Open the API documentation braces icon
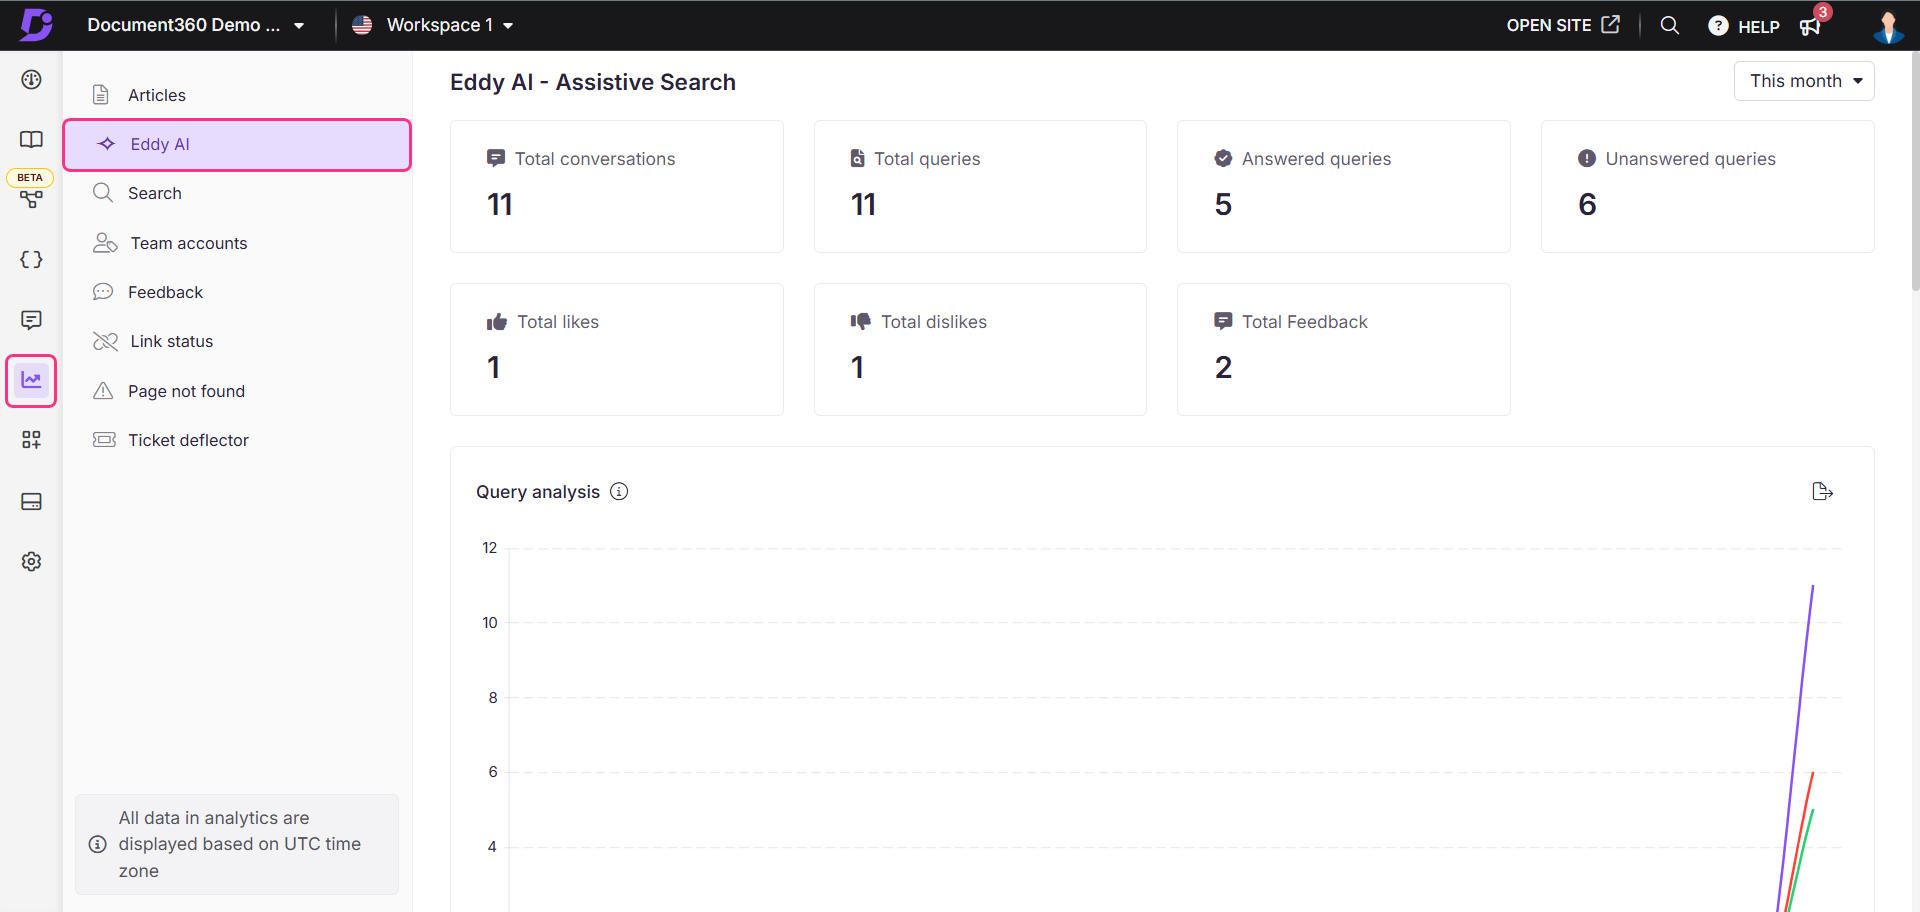 click(31, 260)
